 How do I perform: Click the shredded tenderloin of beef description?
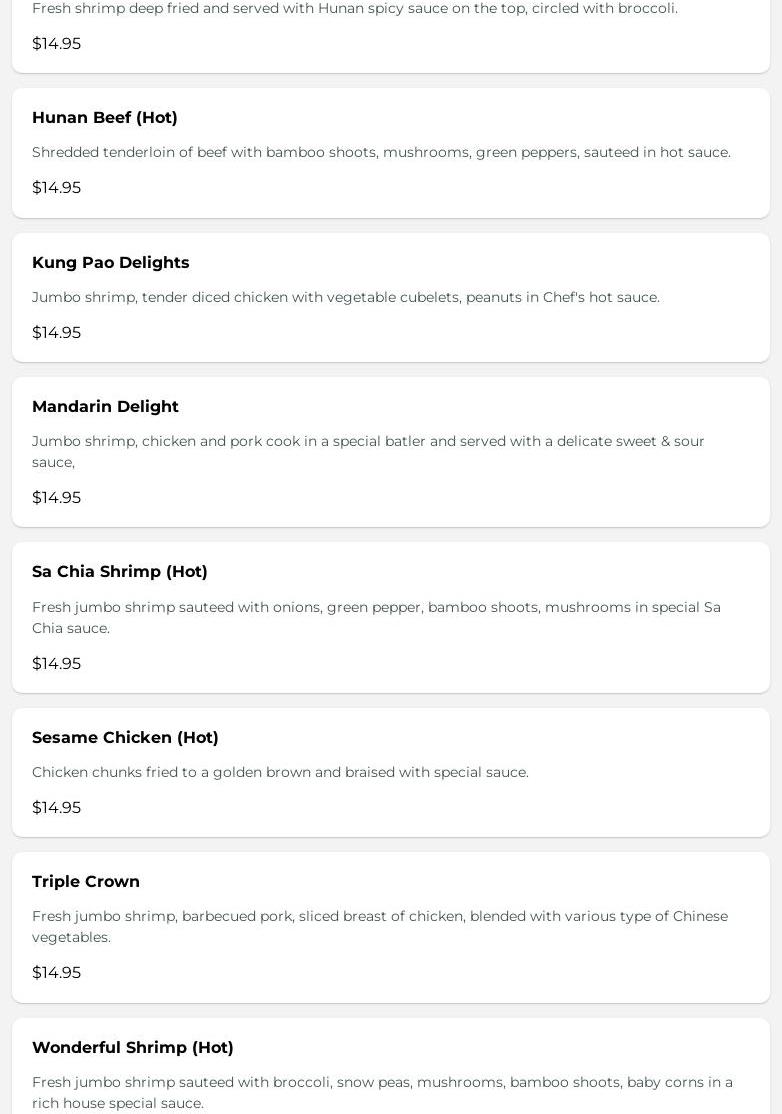(381, 152)
